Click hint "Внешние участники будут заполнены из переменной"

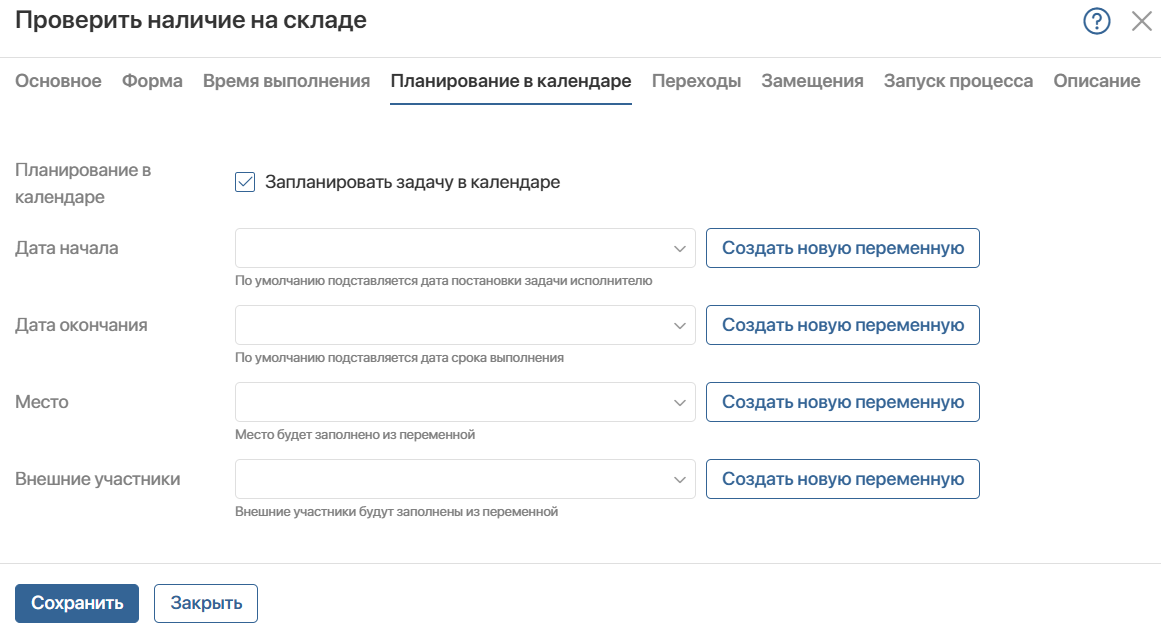tap(396, 512)
